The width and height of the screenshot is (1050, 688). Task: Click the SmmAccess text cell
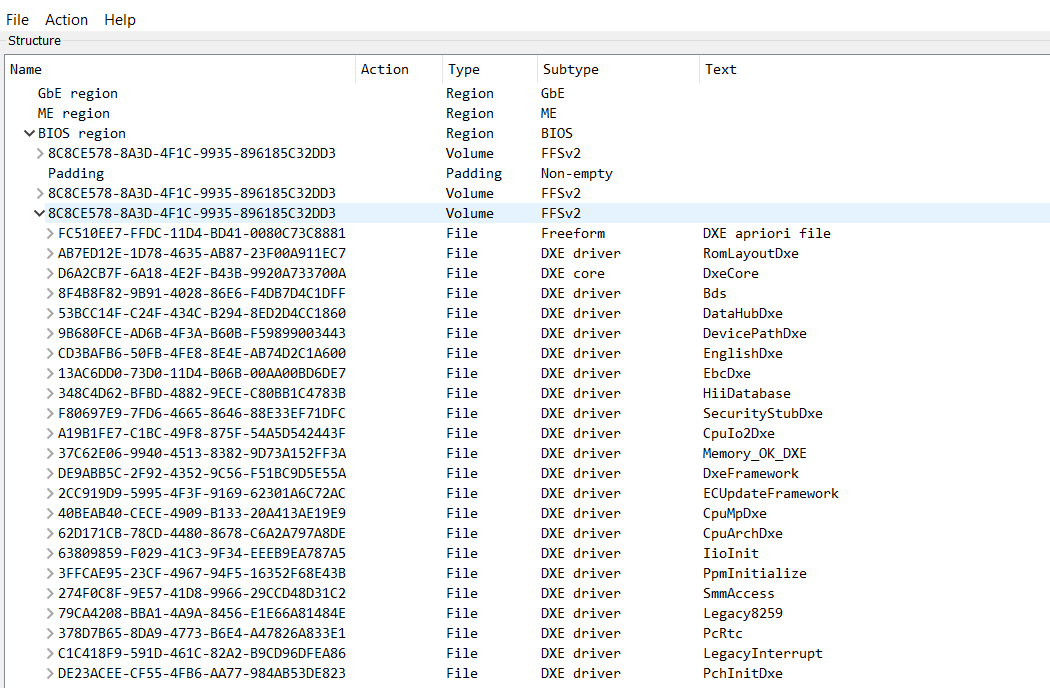point(739,594)
